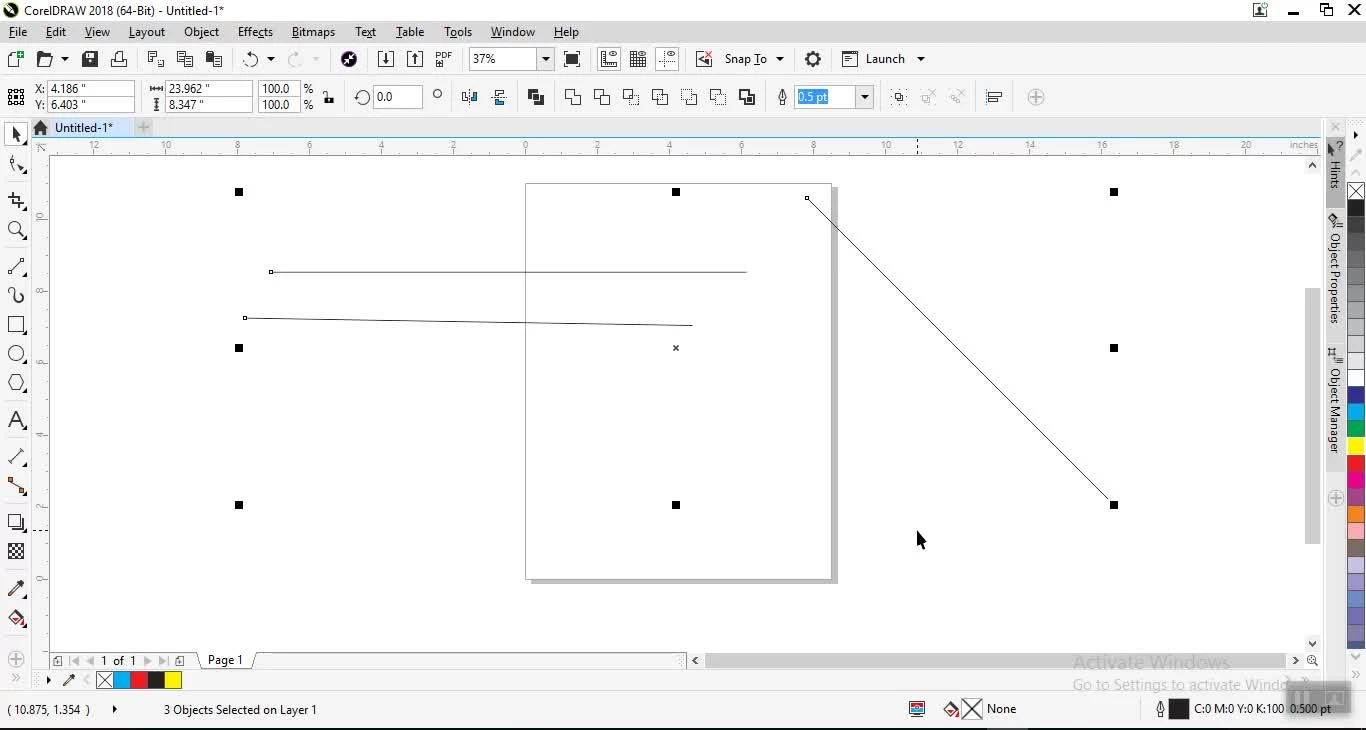Toggle Show Rulers button
Image resolution: width=1366 pixels, height=730 pixels.
click(609, 59)
